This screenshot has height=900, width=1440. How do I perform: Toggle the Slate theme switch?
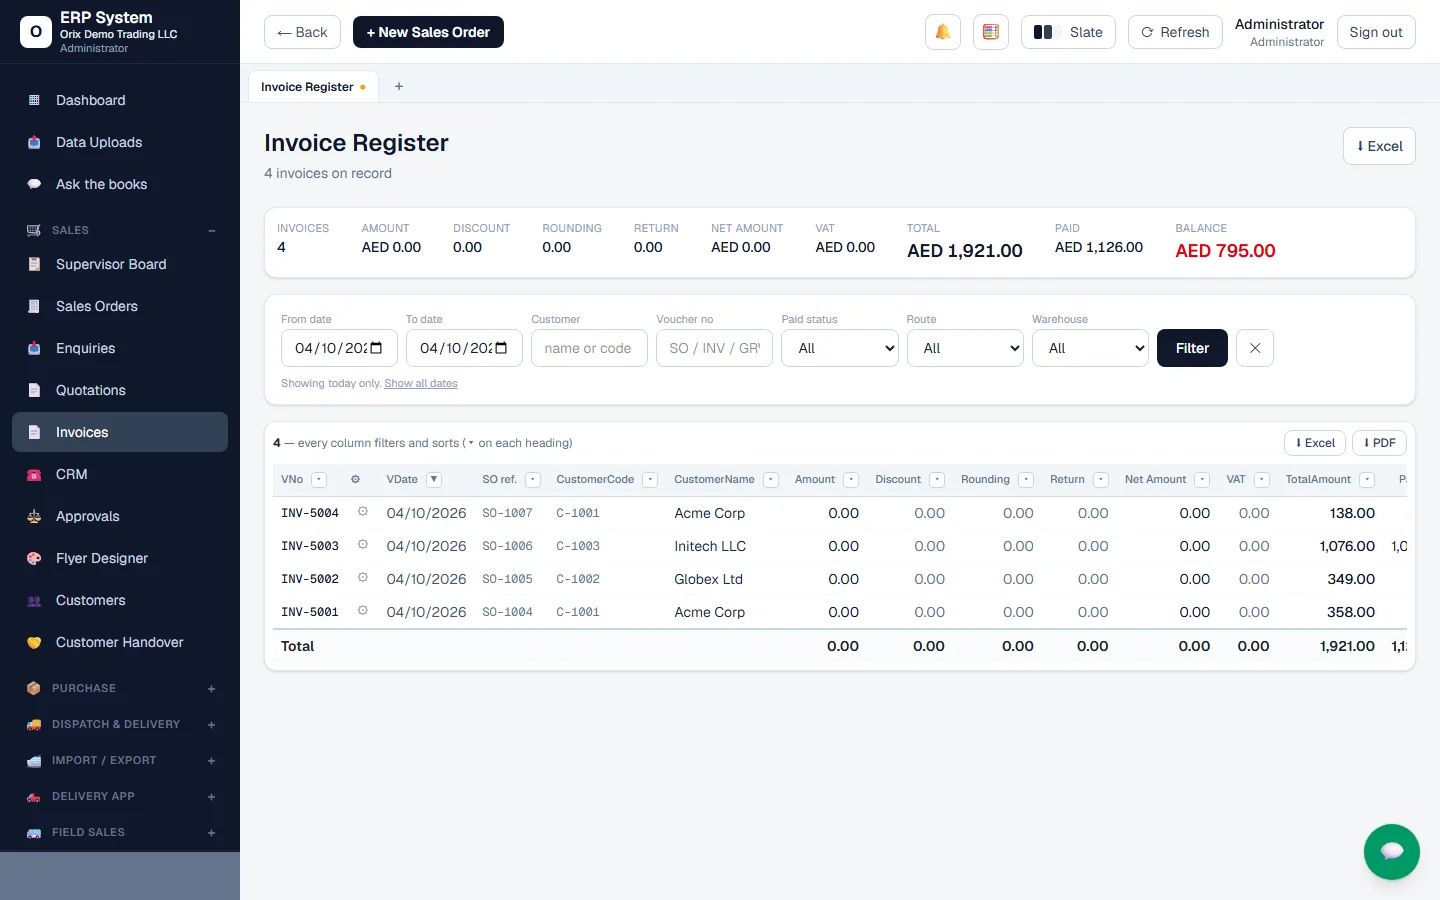click(x=1068, y=32)
